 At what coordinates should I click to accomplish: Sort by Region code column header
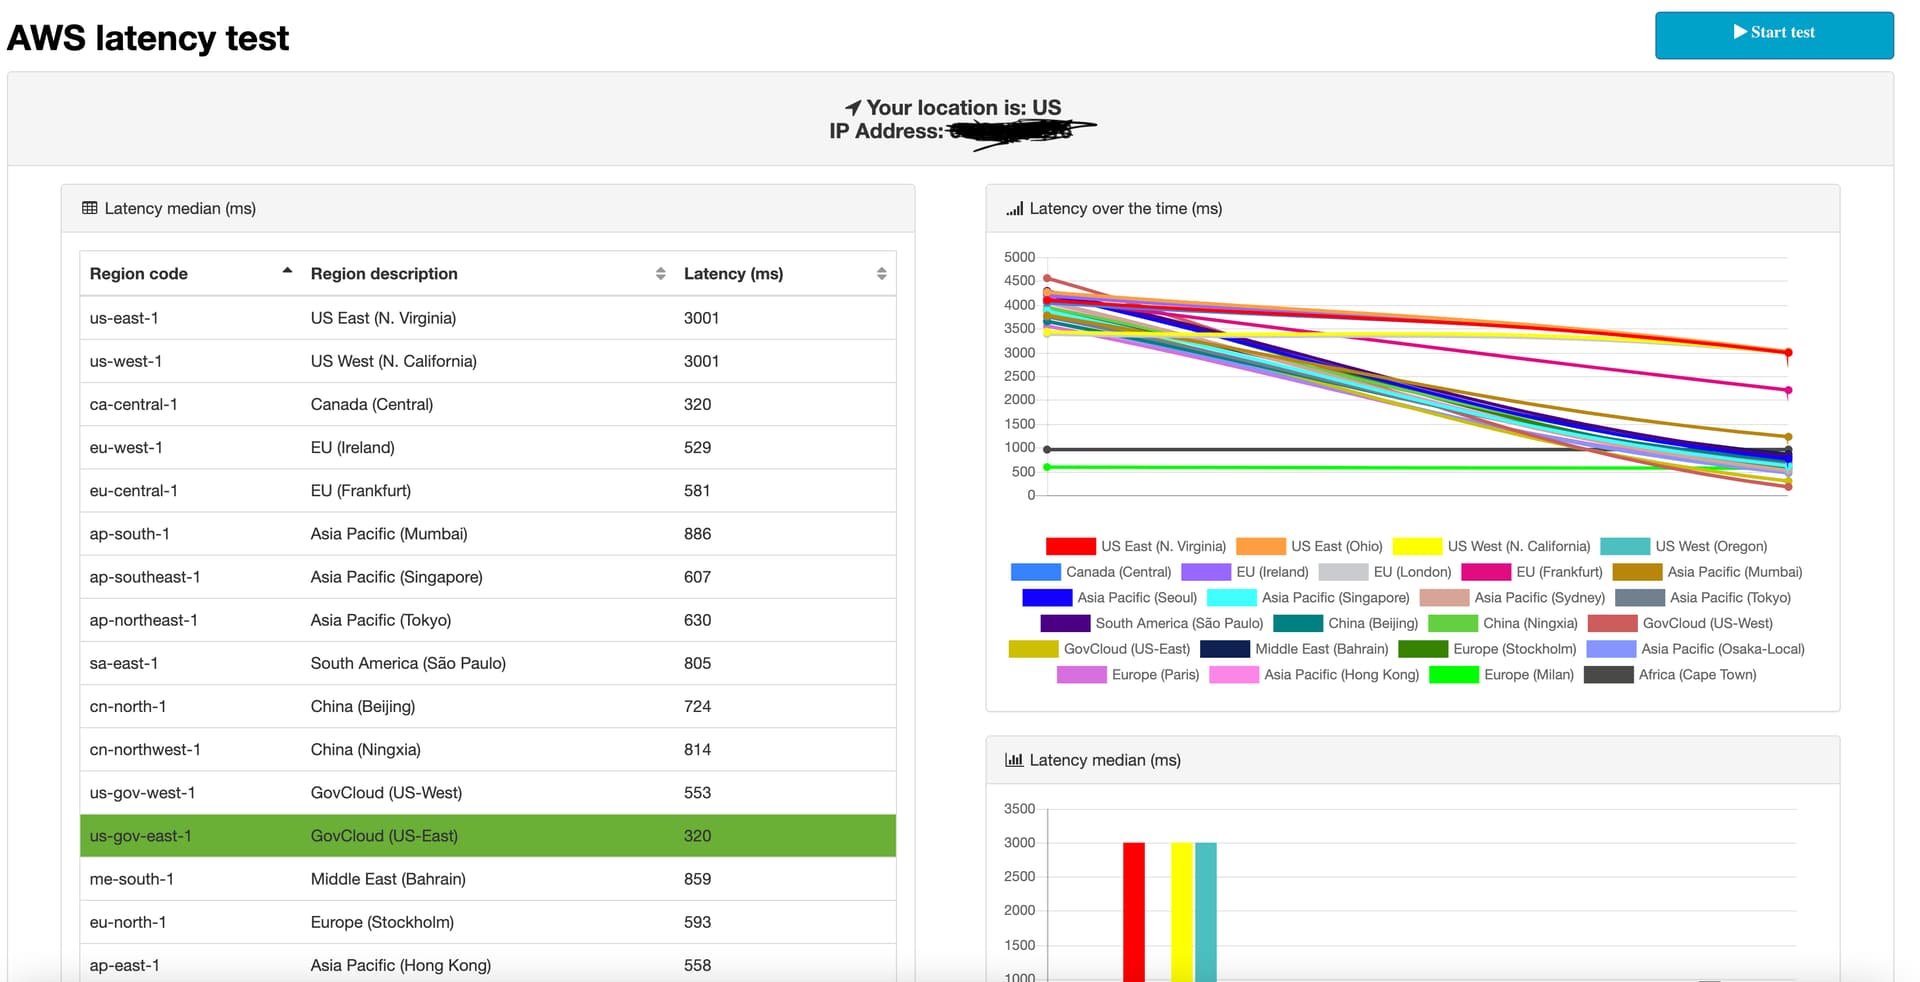190,274
